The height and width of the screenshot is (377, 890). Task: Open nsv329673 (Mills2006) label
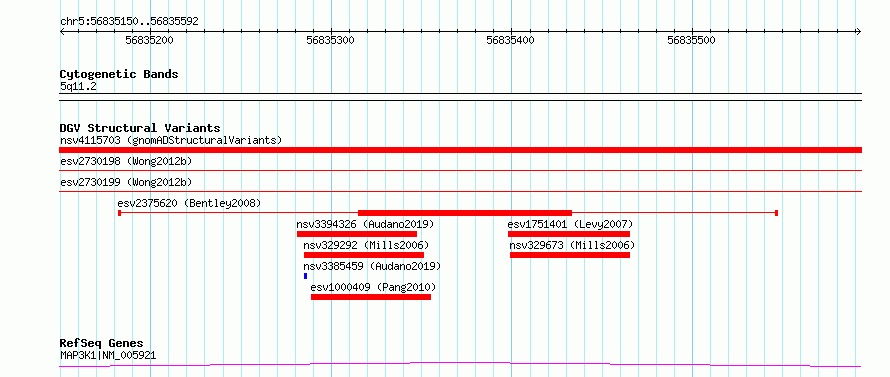coord(572,245)
